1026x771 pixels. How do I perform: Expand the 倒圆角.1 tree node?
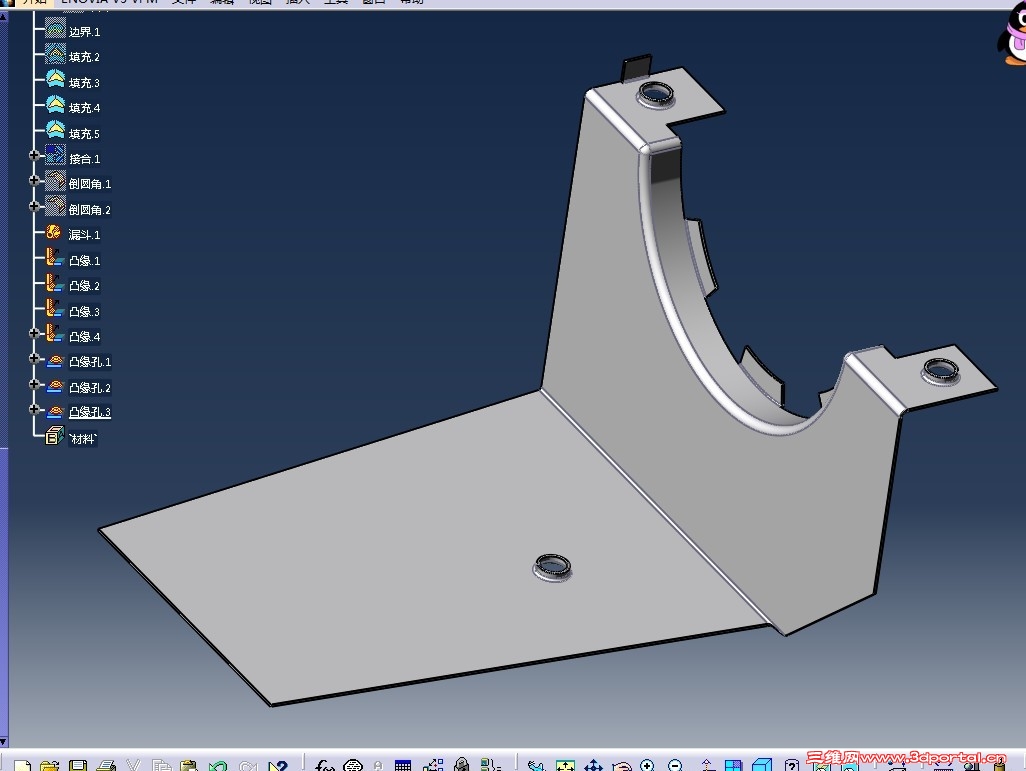[35, 180]
